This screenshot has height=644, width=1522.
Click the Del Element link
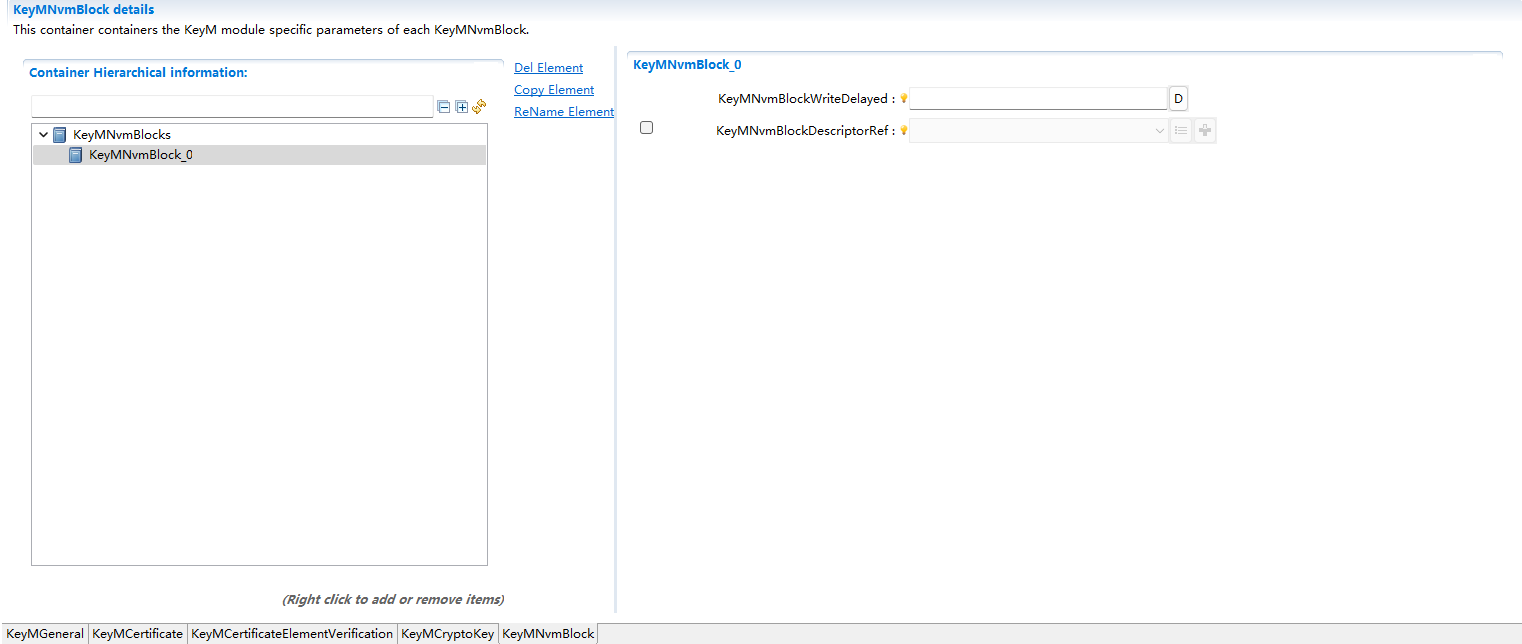pos(548,67)
